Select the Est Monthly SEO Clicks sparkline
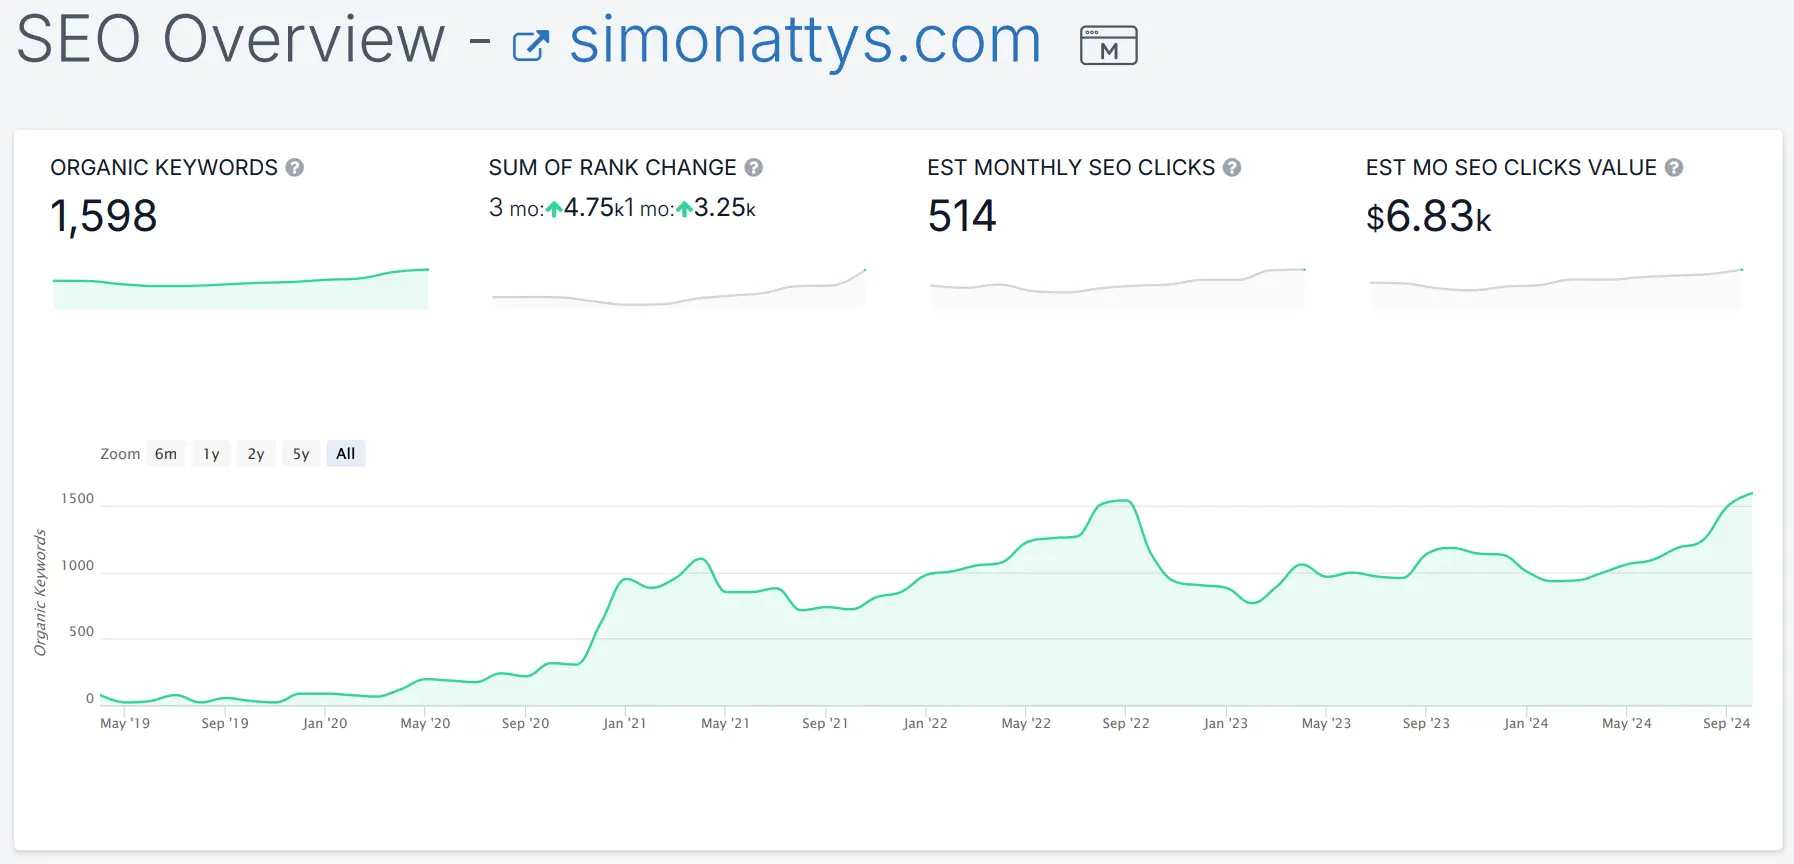The image size is (1794, 864). tap(1117, 288)
